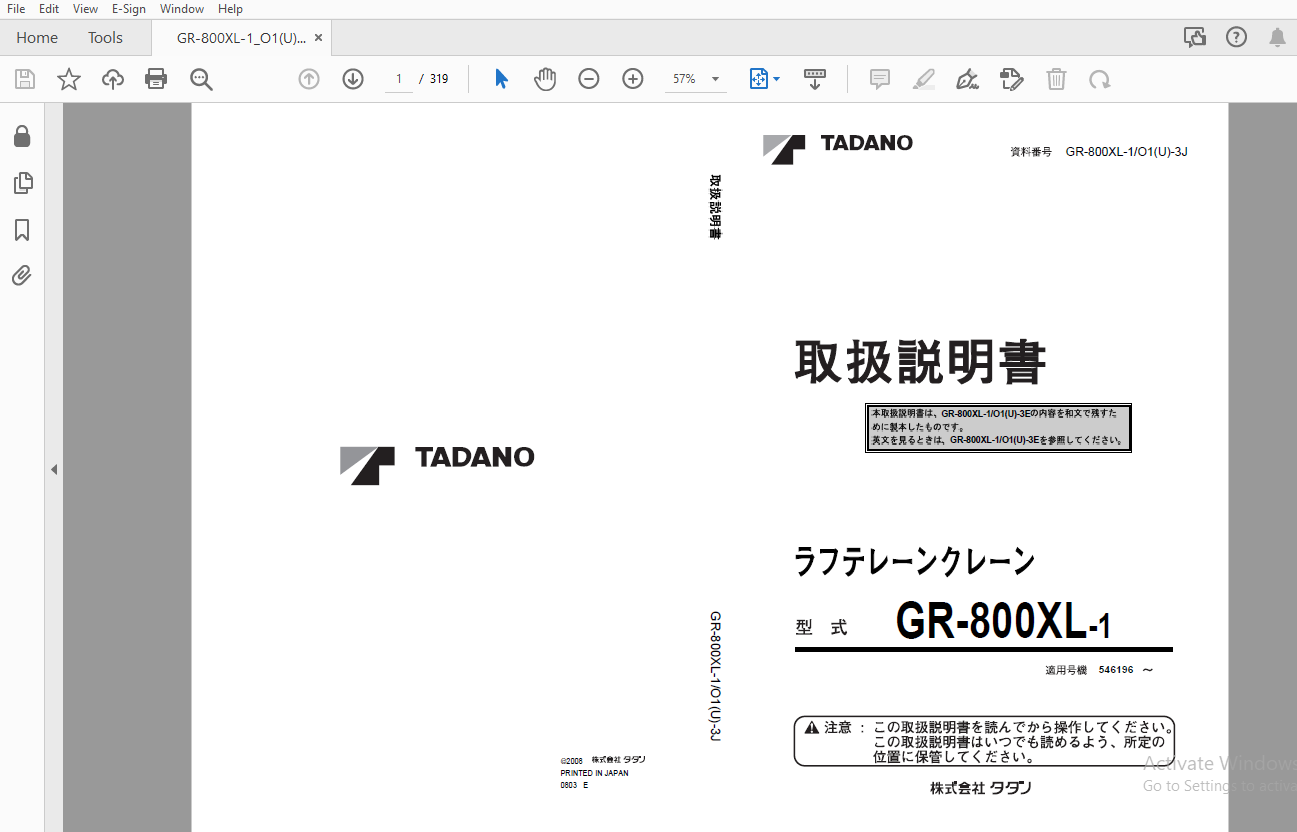Select the highlight text tool
The height and width of the screenshot is (832, 1297).
tap(924, 79)
